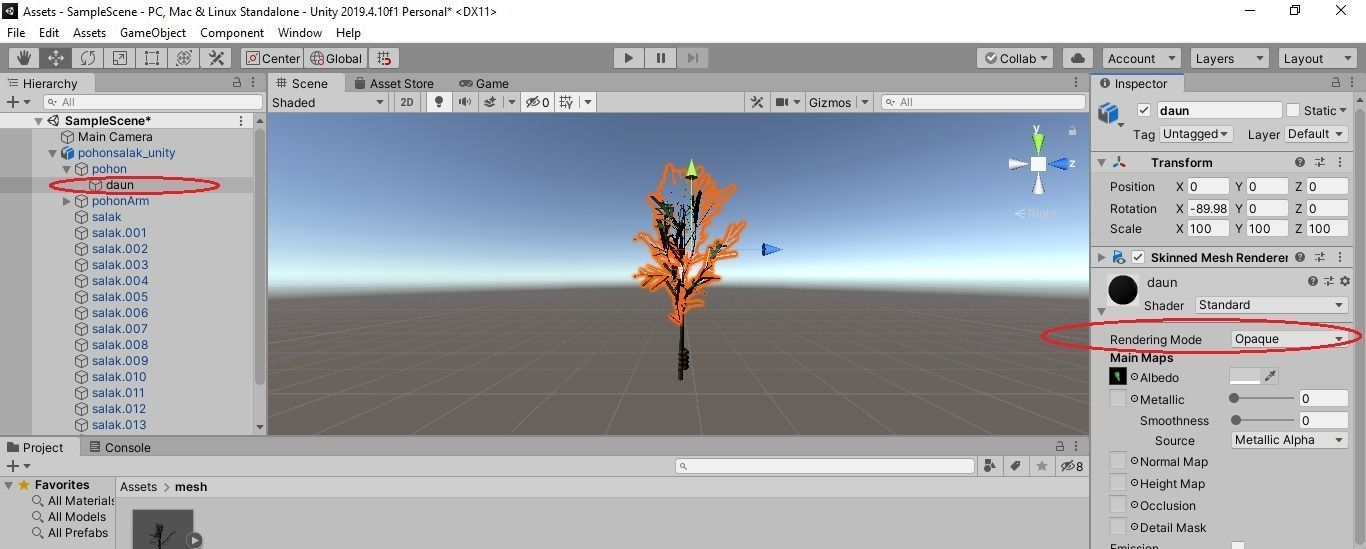Viewport: 1366px width, 549px height.
Task: Open daun material settings gear
Action: coord(1344,282)
